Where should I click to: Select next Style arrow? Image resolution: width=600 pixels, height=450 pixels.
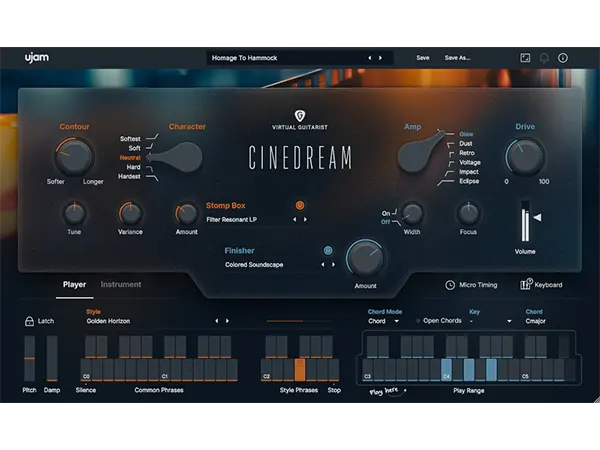point(227,321)
